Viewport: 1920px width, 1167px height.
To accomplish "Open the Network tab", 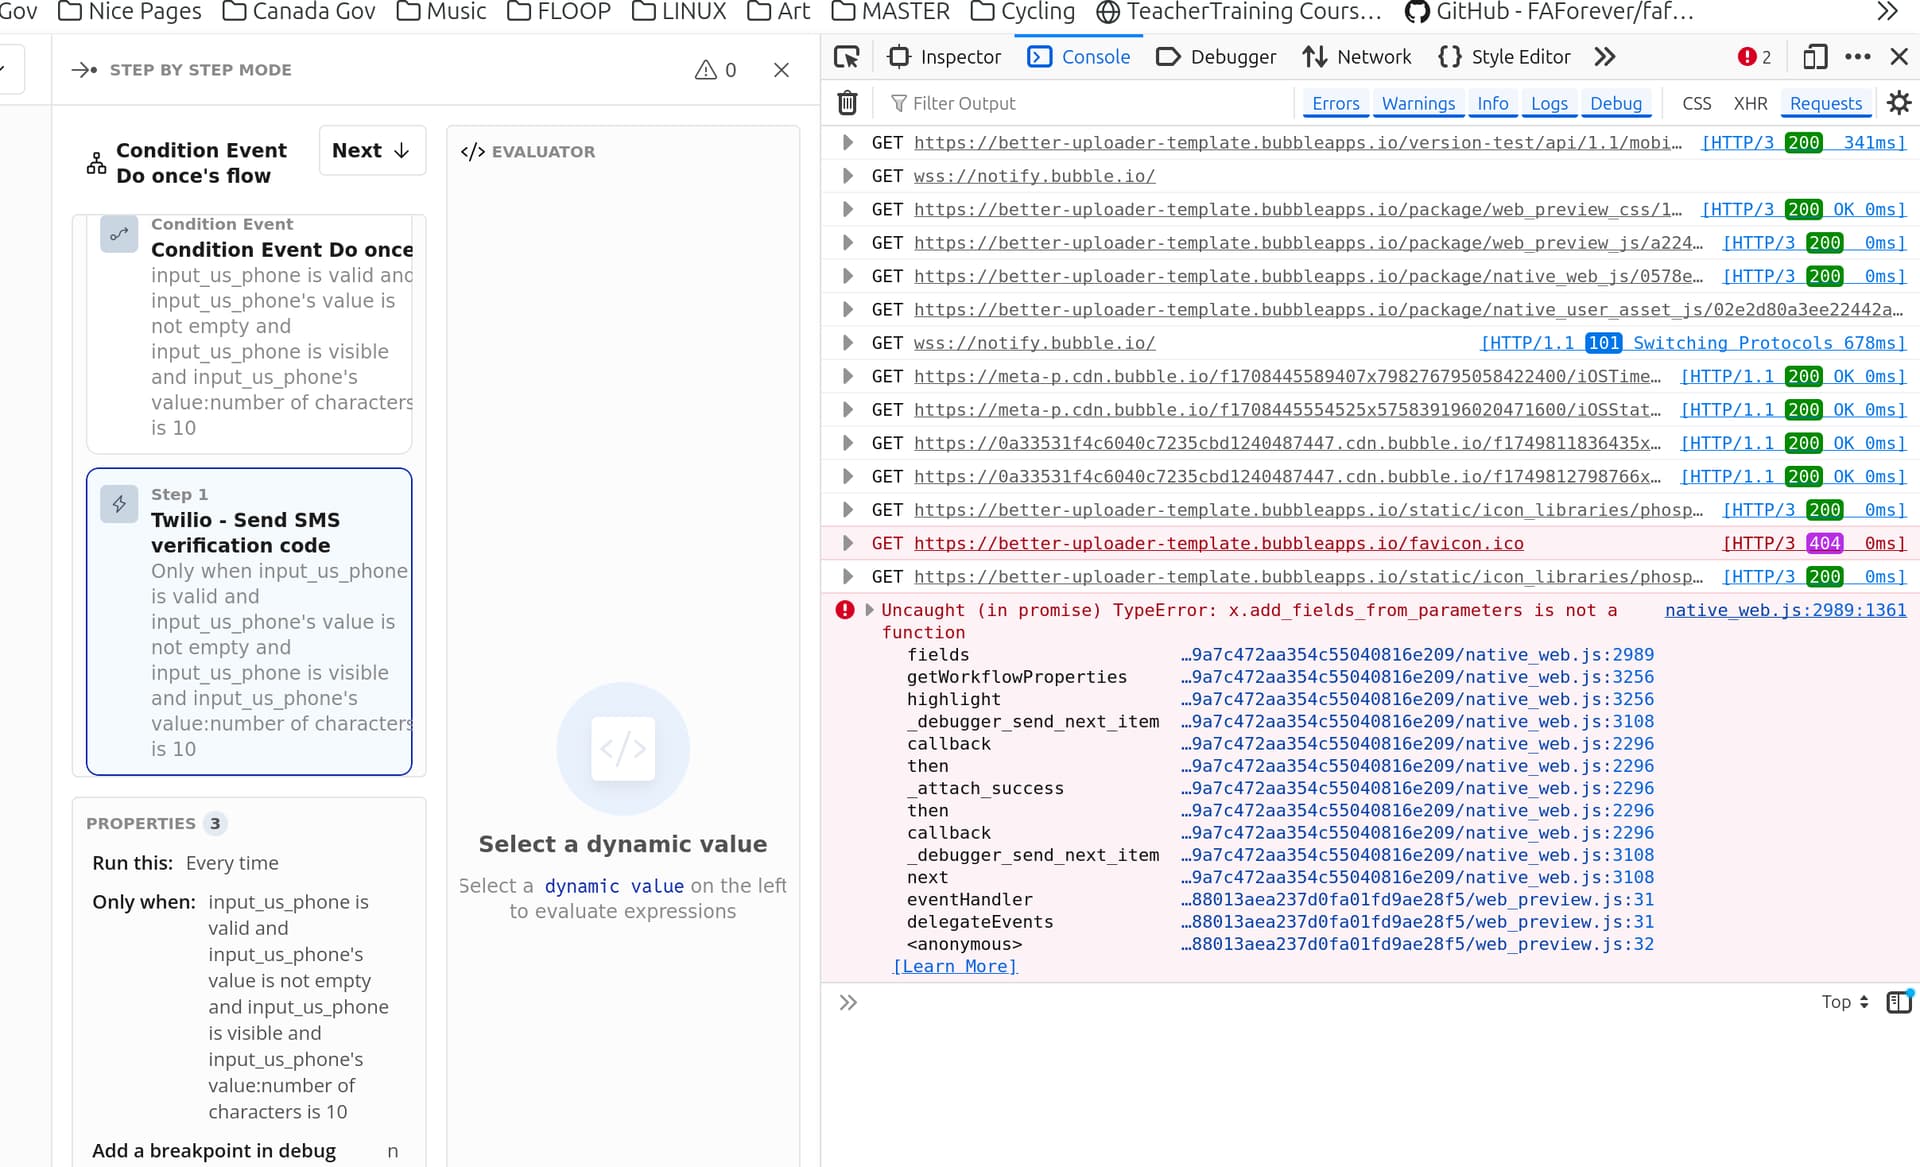I will 1357,57.
